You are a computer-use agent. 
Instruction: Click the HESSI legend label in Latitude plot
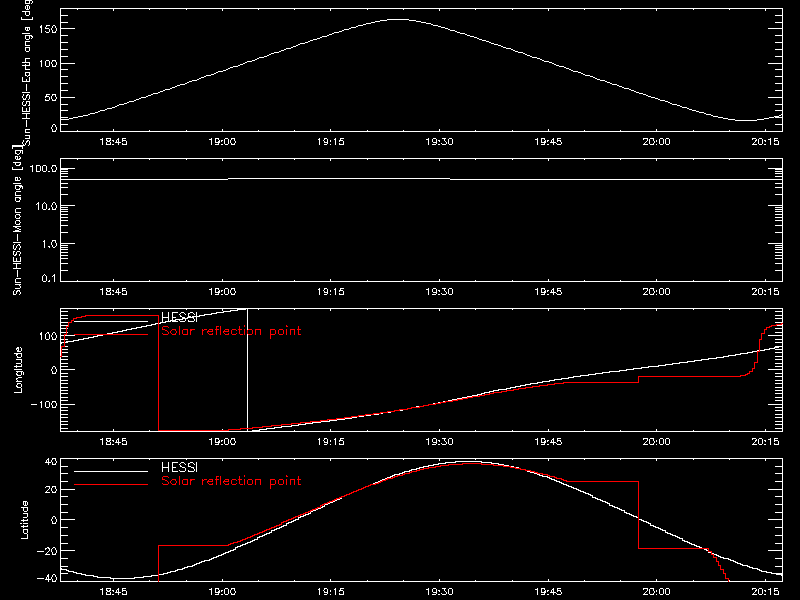pos(180,467)
